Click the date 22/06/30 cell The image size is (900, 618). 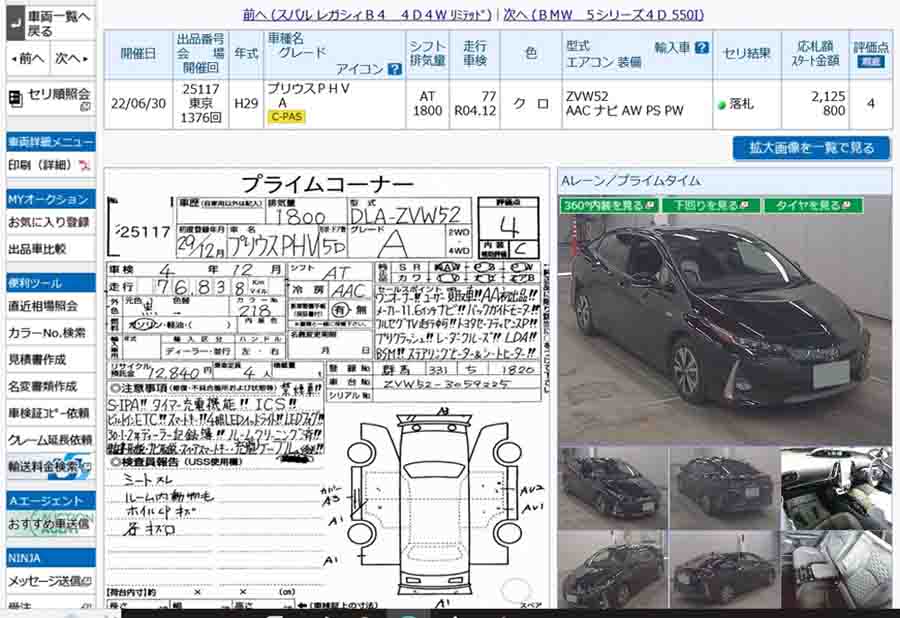pyautogui.click(x=138, y=104)
